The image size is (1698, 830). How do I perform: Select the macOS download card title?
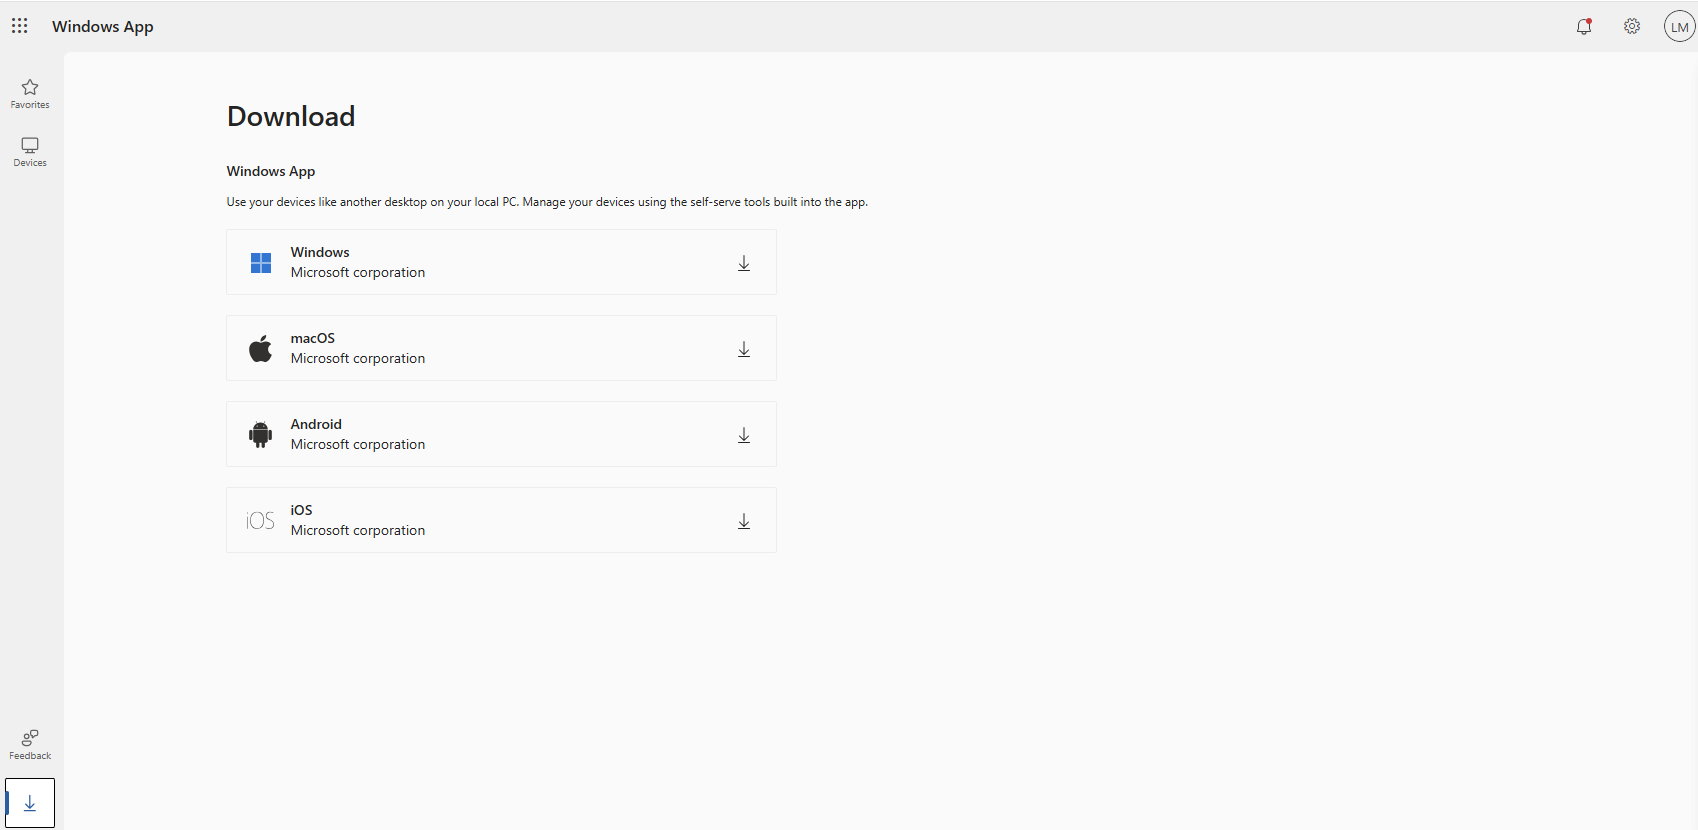[x=313, y=338]
